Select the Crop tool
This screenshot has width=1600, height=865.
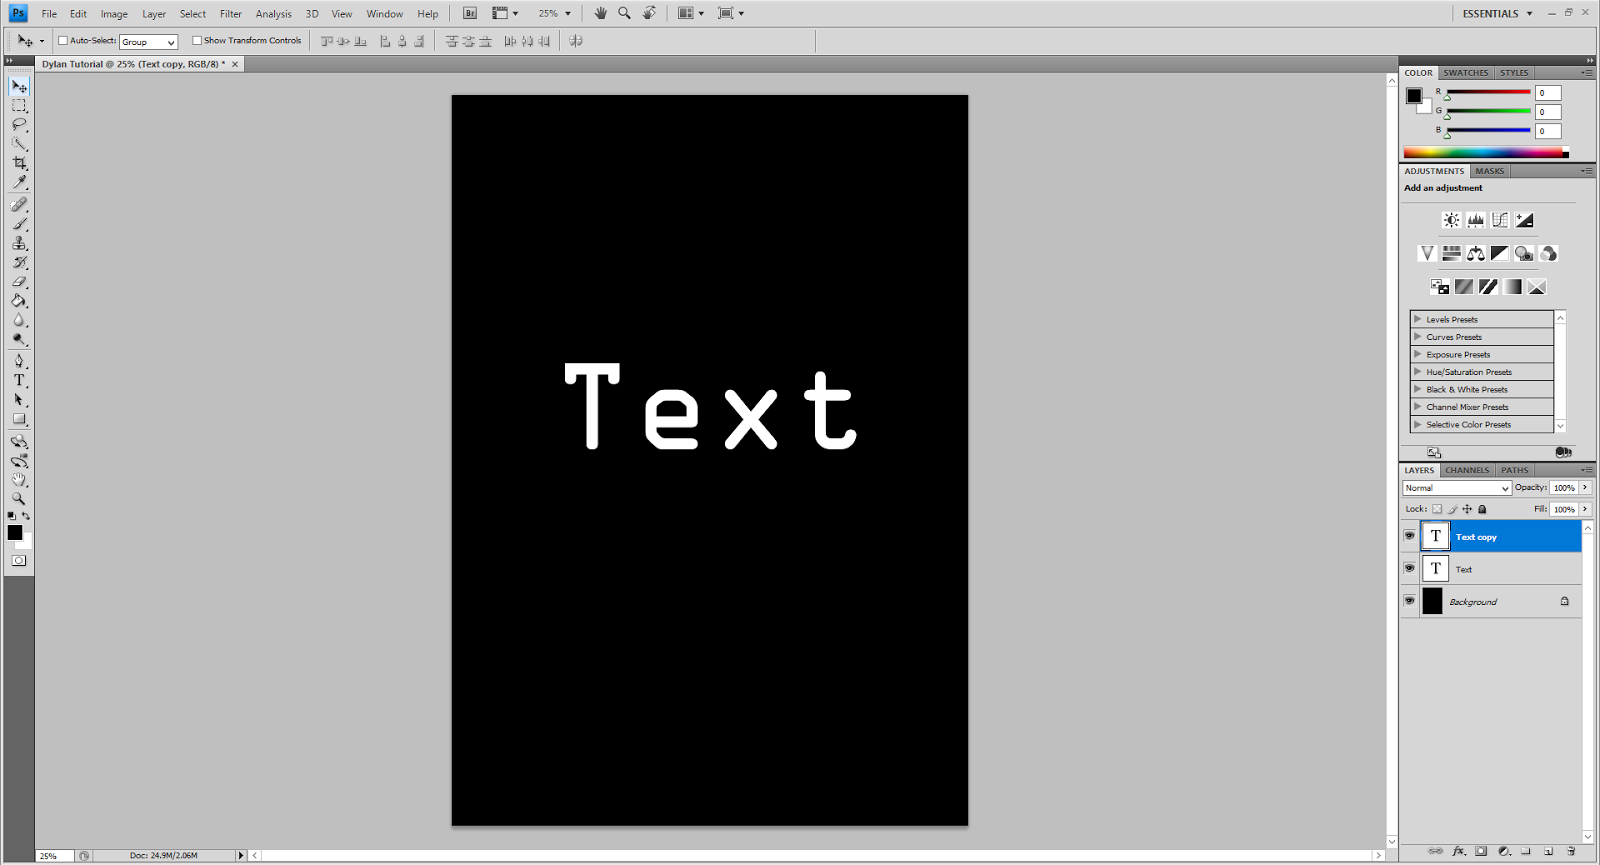coord(19,163)
